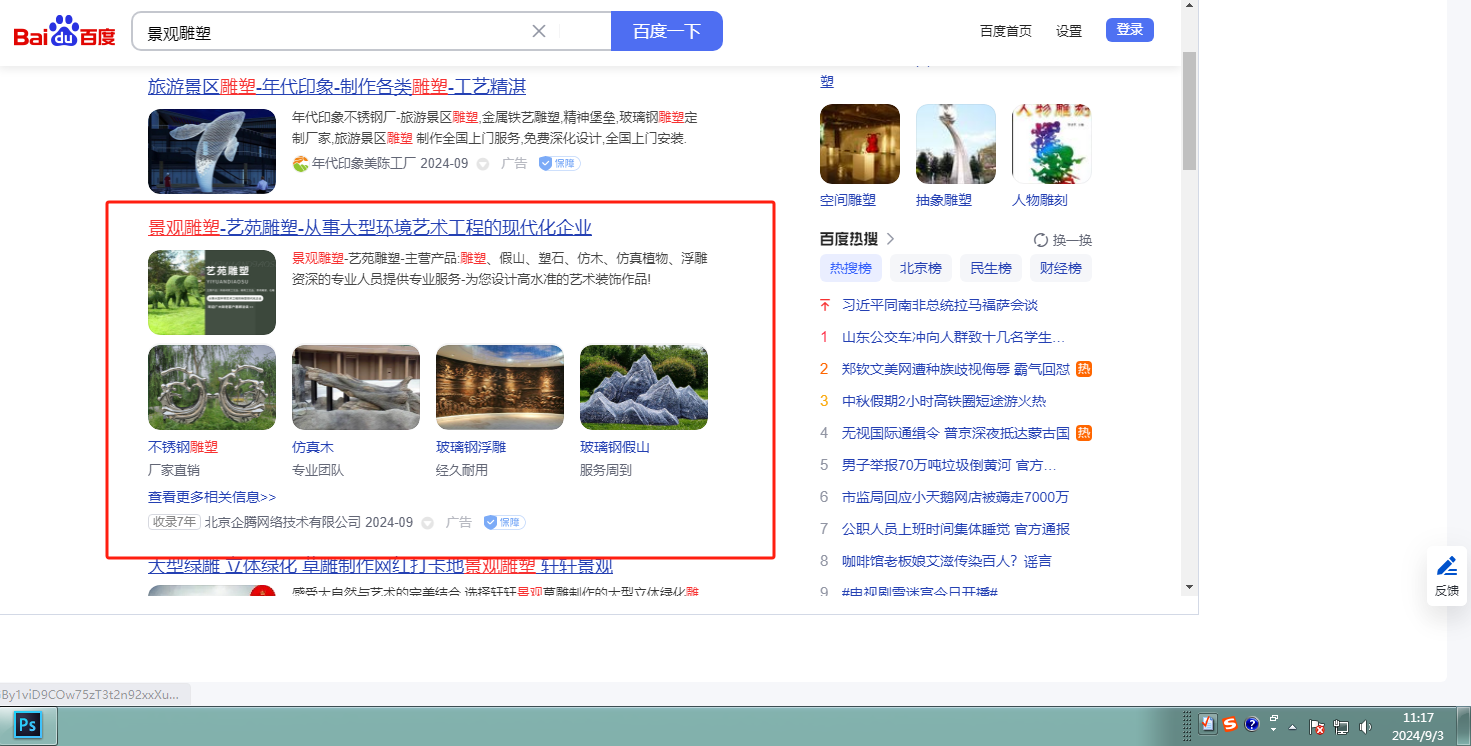The width and height of the screenshot is (1471, 746).
Task: Click the page vertical scrollbar thumb
Action: (1189, 110)
